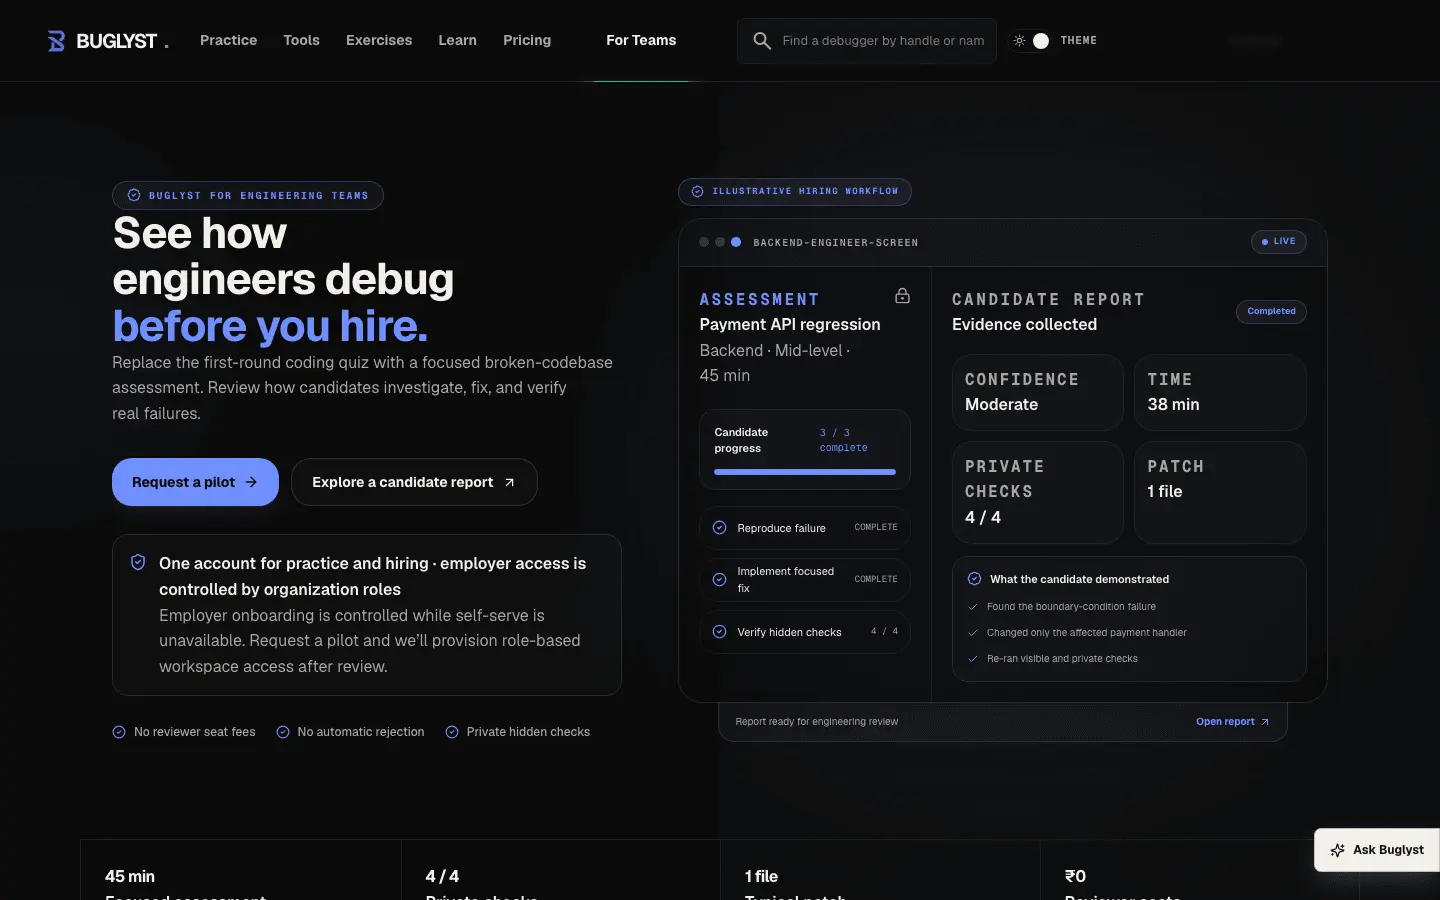Open the Open report link

pos(1232,721)
